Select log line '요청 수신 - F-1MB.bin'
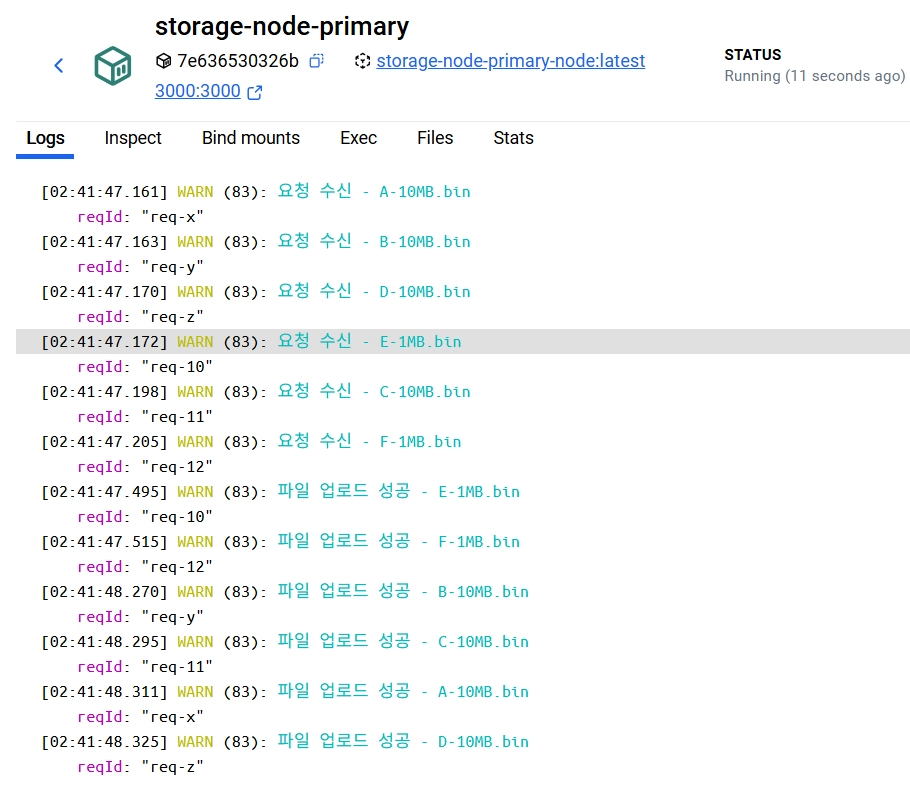 click(x=251, y=442)
